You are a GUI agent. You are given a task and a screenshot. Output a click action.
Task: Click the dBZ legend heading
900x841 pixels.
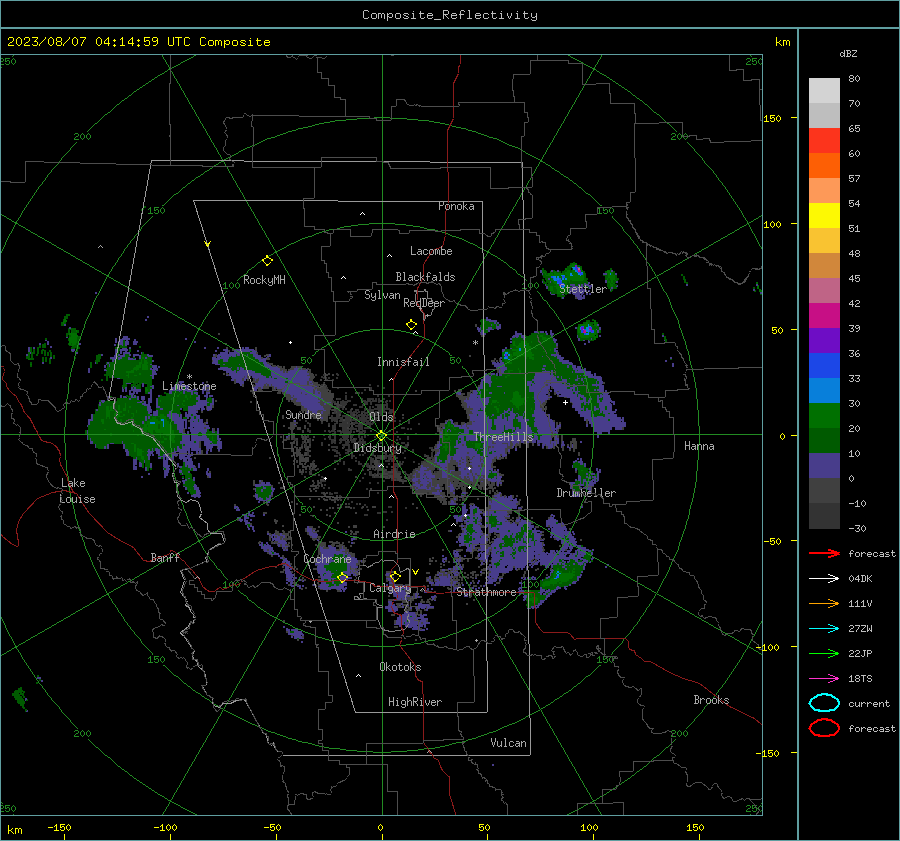pos(848,53)
